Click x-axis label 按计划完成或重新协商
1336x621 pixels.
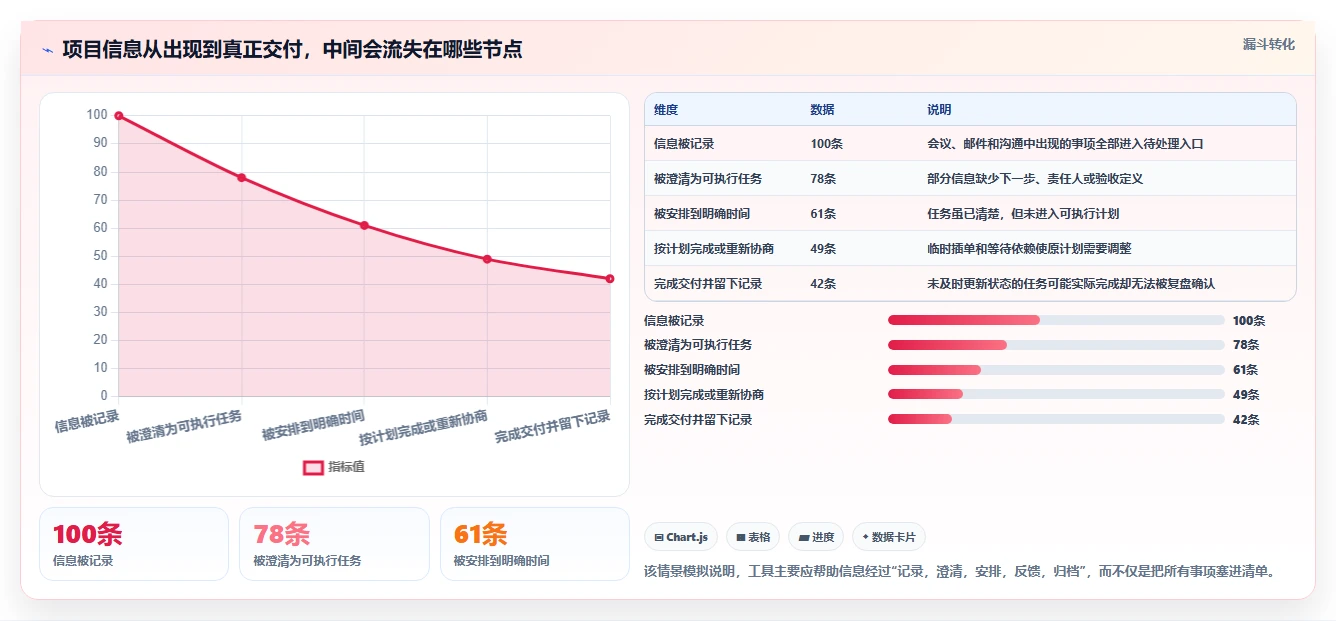pos(423,428)
